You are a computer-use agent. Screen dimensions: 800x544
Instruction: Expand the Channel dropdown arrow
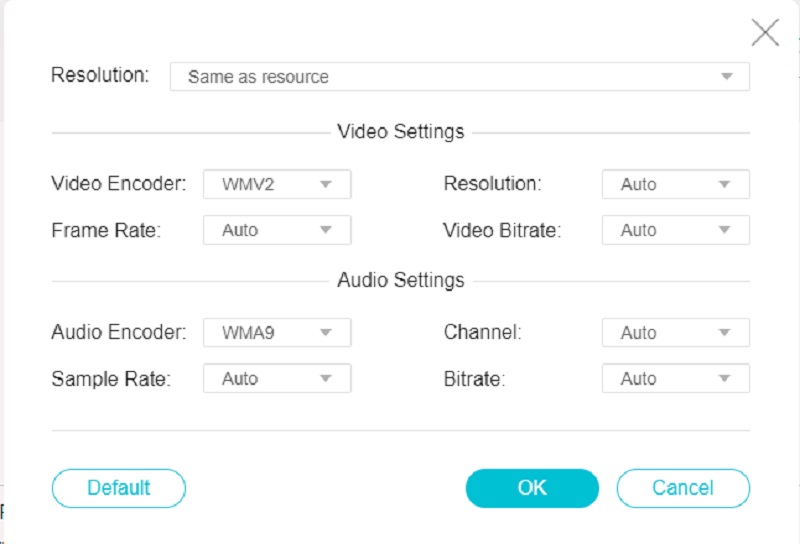725,333
